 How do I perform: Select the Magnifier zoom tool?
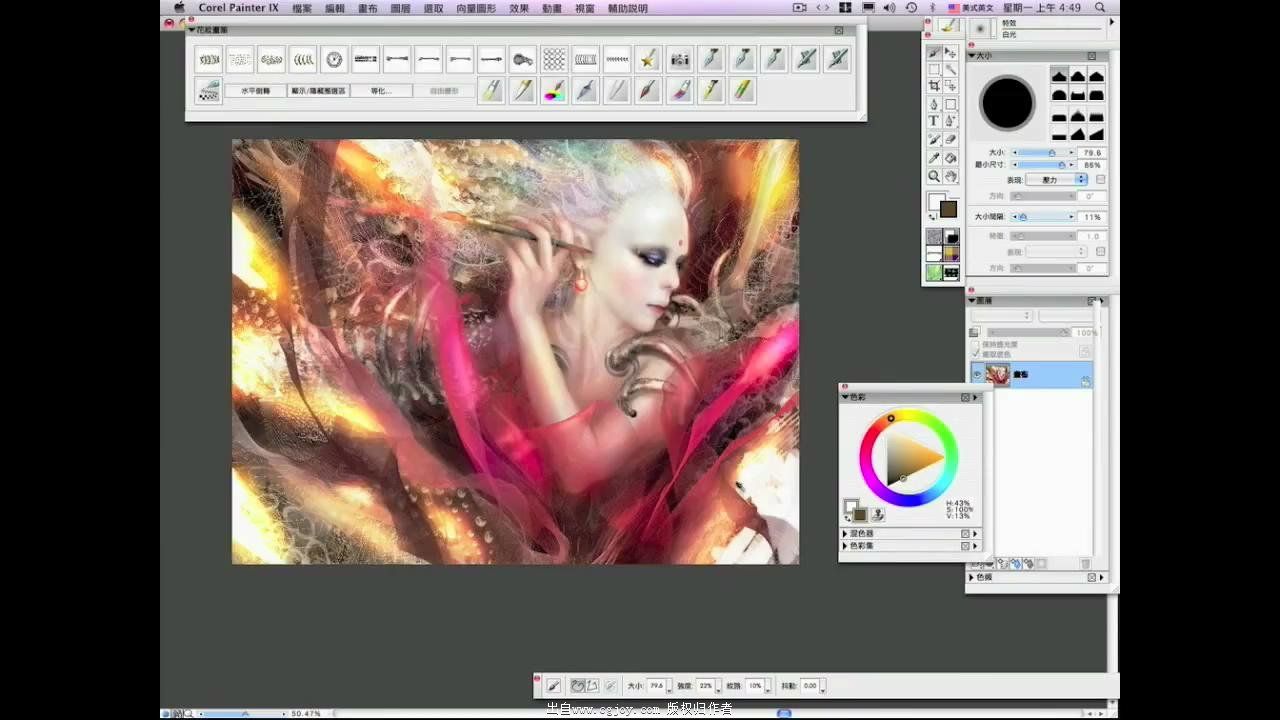point(933,176)
